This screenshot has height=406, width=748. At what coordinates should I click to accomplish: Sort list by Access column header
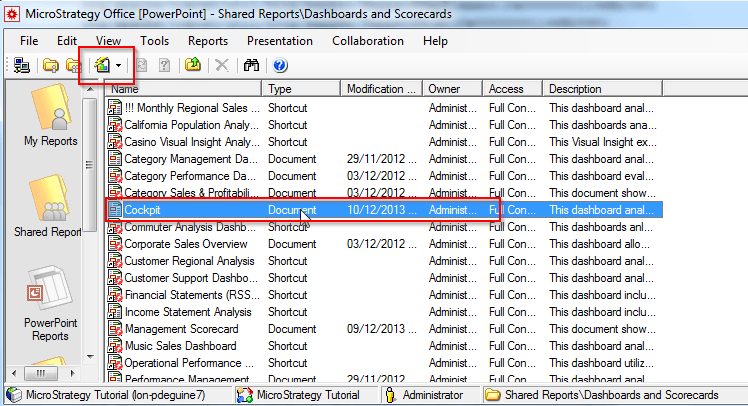513,89
